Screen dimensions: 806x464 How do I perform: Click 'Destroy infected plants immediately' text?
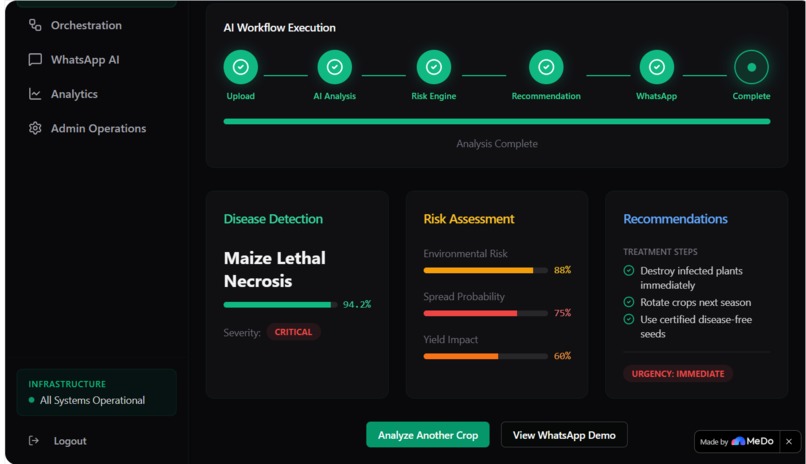pyautogui.click(x=691, y=278)
